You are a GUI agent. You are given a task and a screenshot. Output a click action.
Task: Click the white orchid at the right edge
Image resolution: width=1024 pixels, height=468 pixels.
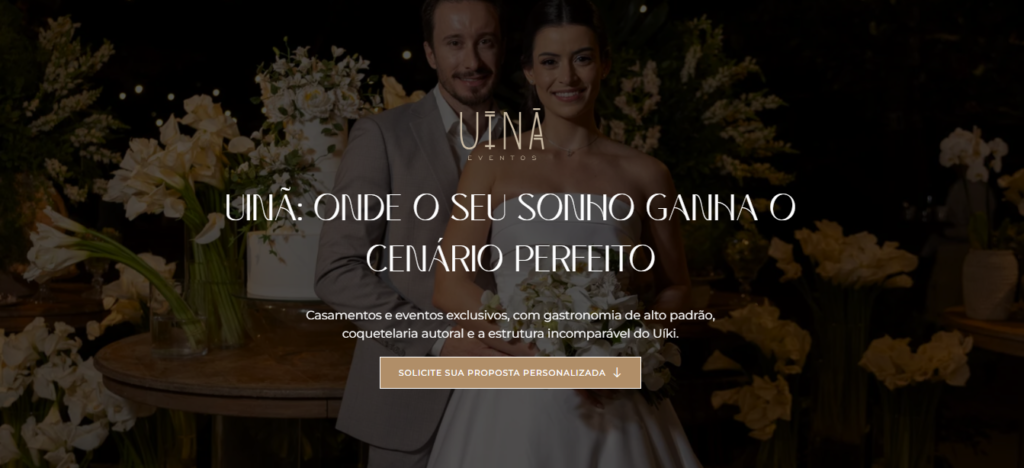[973, 153]
